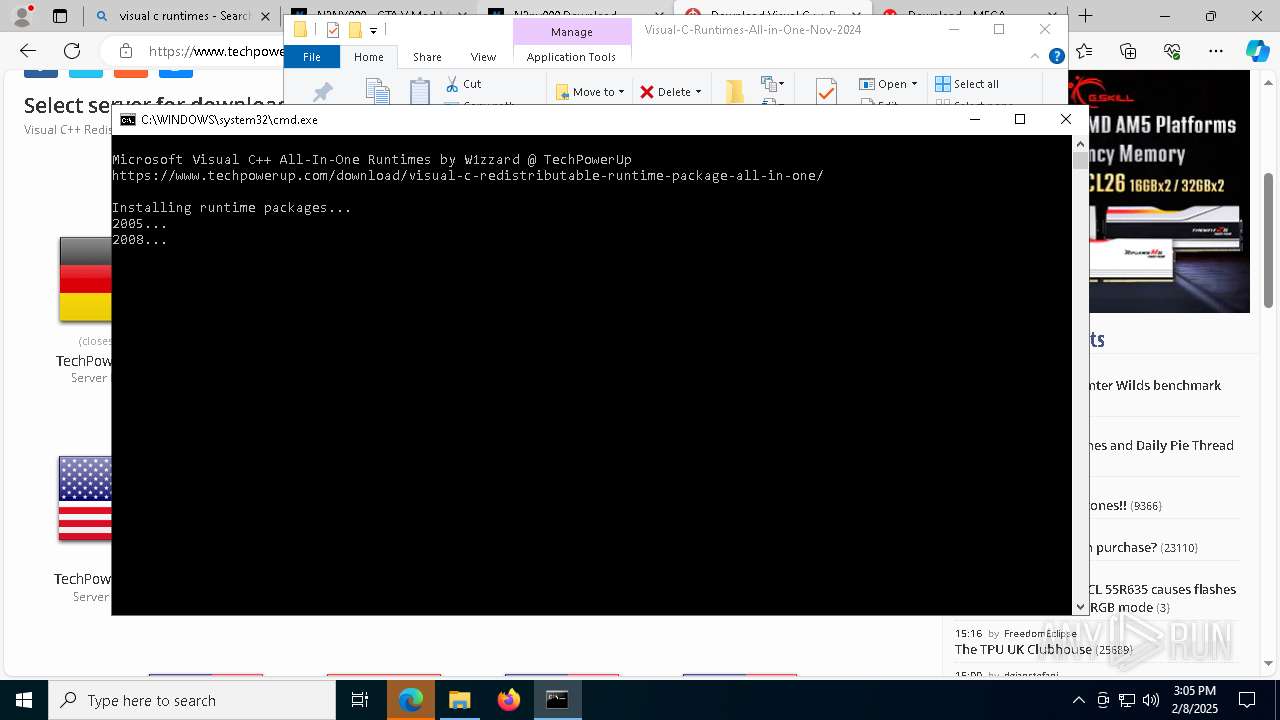
Task: Click the German flag server
Action: pyautogui.click(x=86, y=279)
